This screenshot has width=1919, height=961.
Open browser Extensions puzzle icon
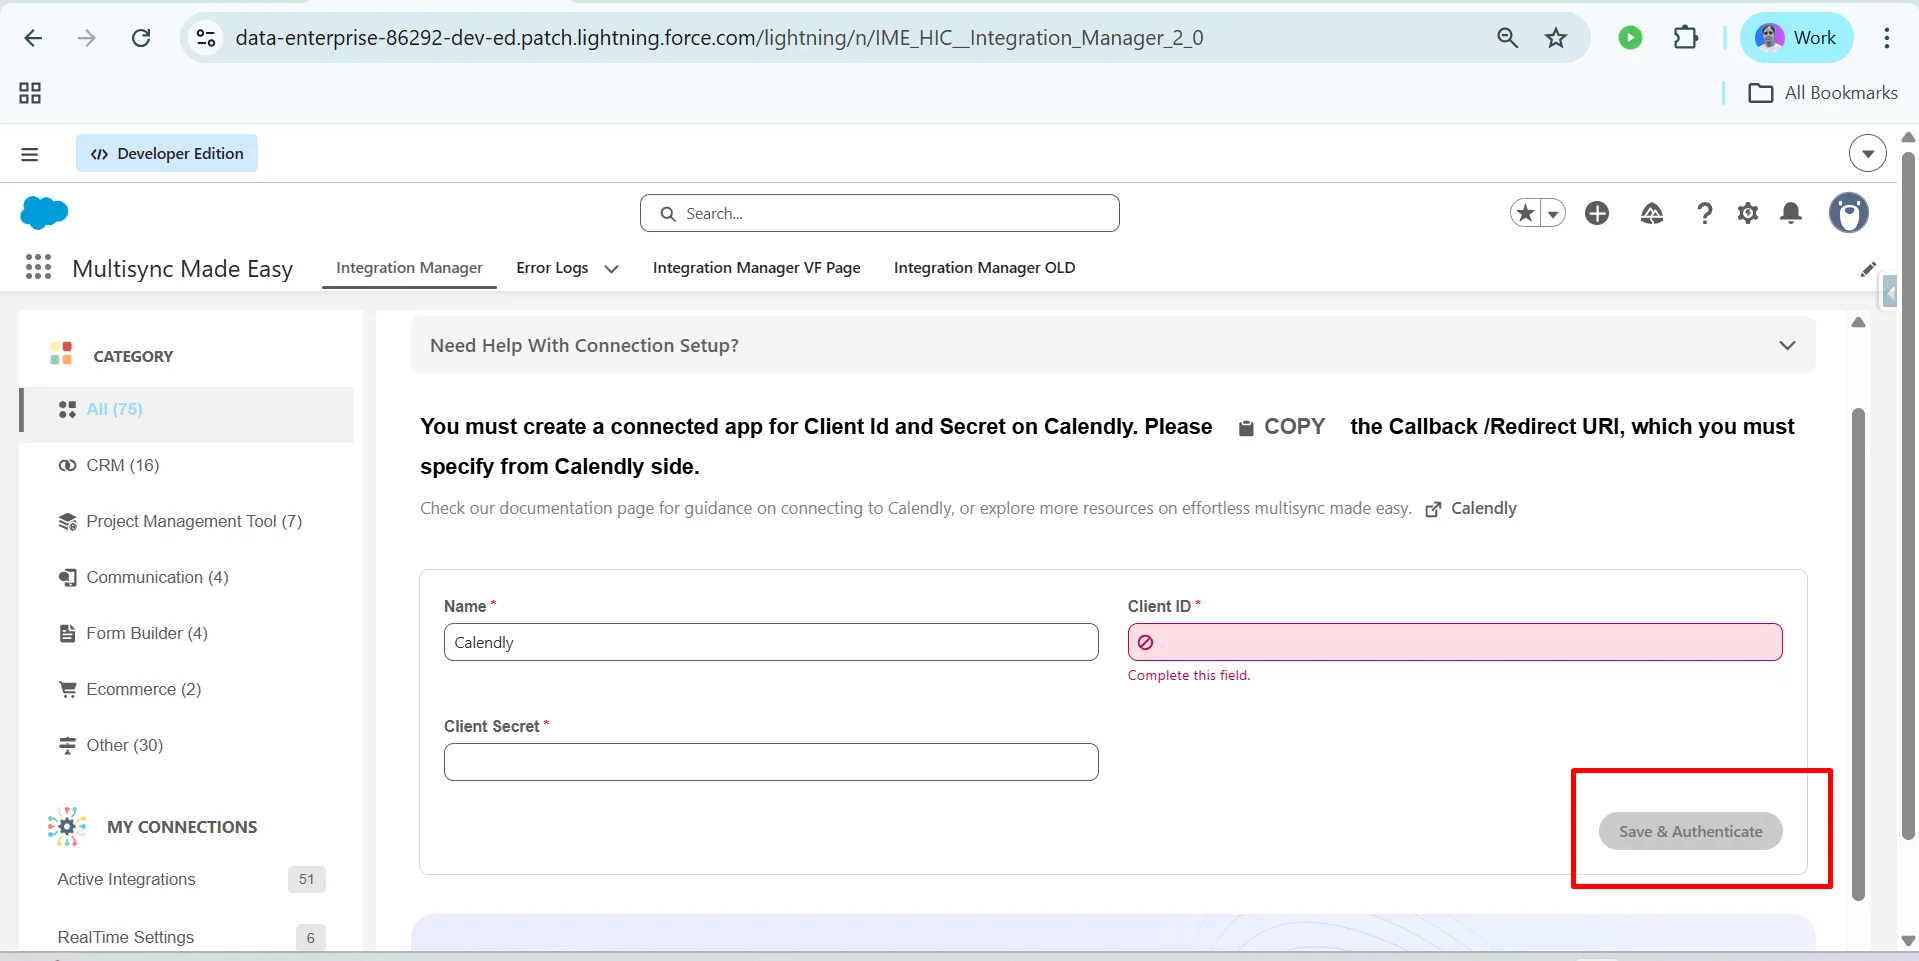[1686, 38]
